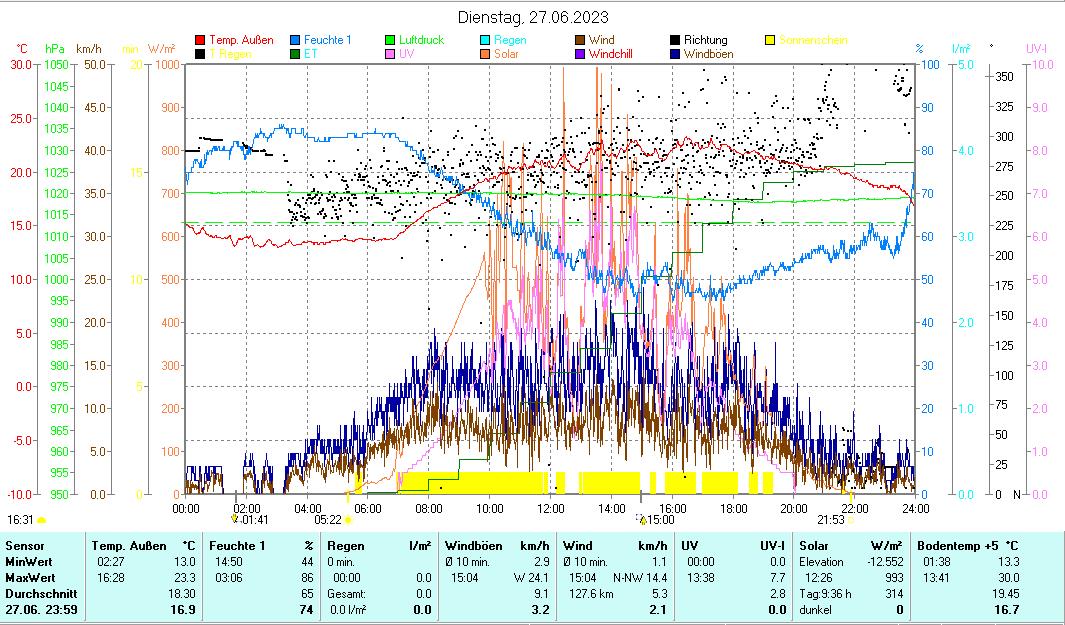Click the pink UV legend square
1065x625 pixels.
coord(391,54)
